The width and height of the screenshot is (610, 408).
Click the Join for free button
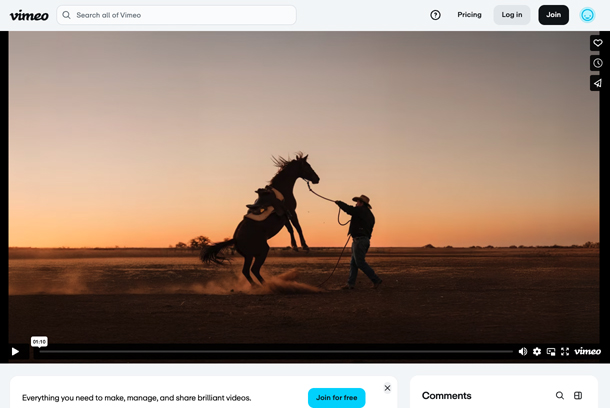[x=337, y=397]
